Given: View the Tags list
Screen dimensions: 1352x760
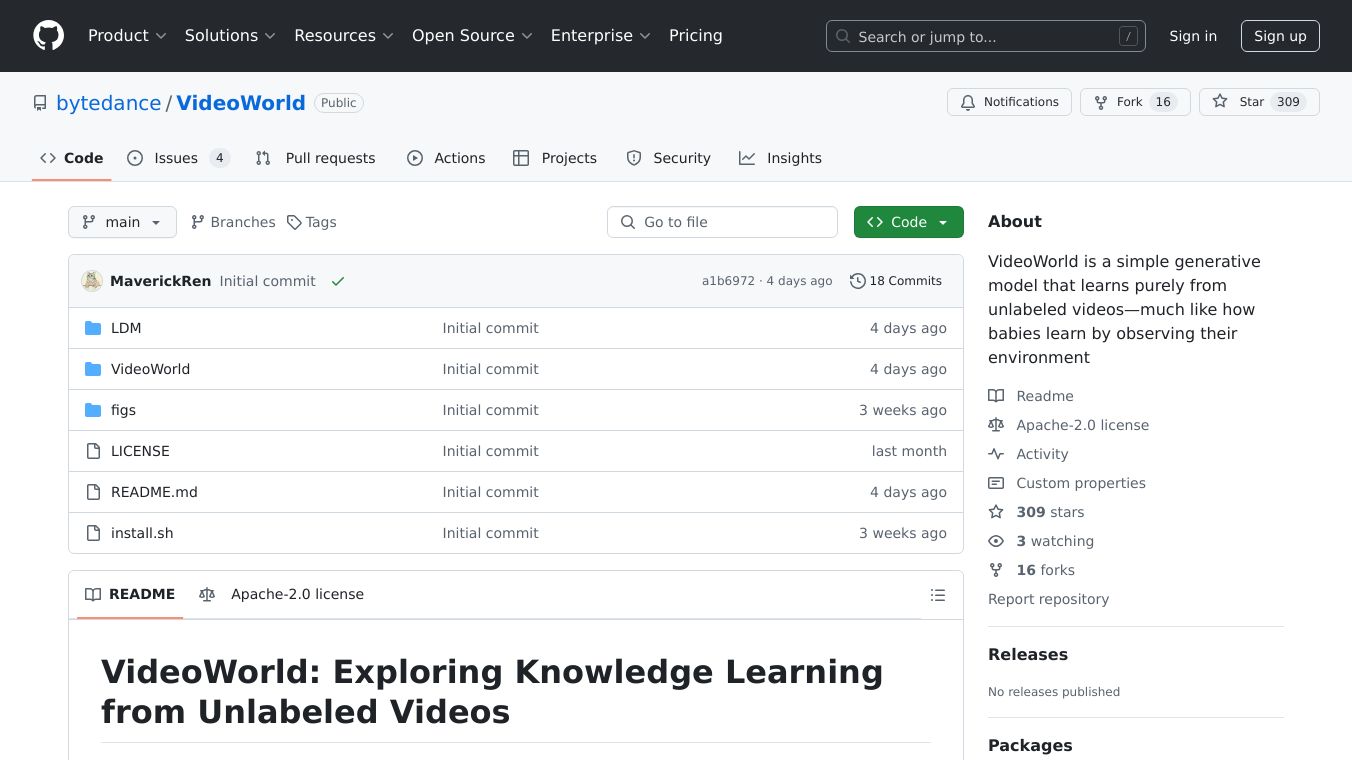Looking at the screenshot, I should (x=311, y=222).
